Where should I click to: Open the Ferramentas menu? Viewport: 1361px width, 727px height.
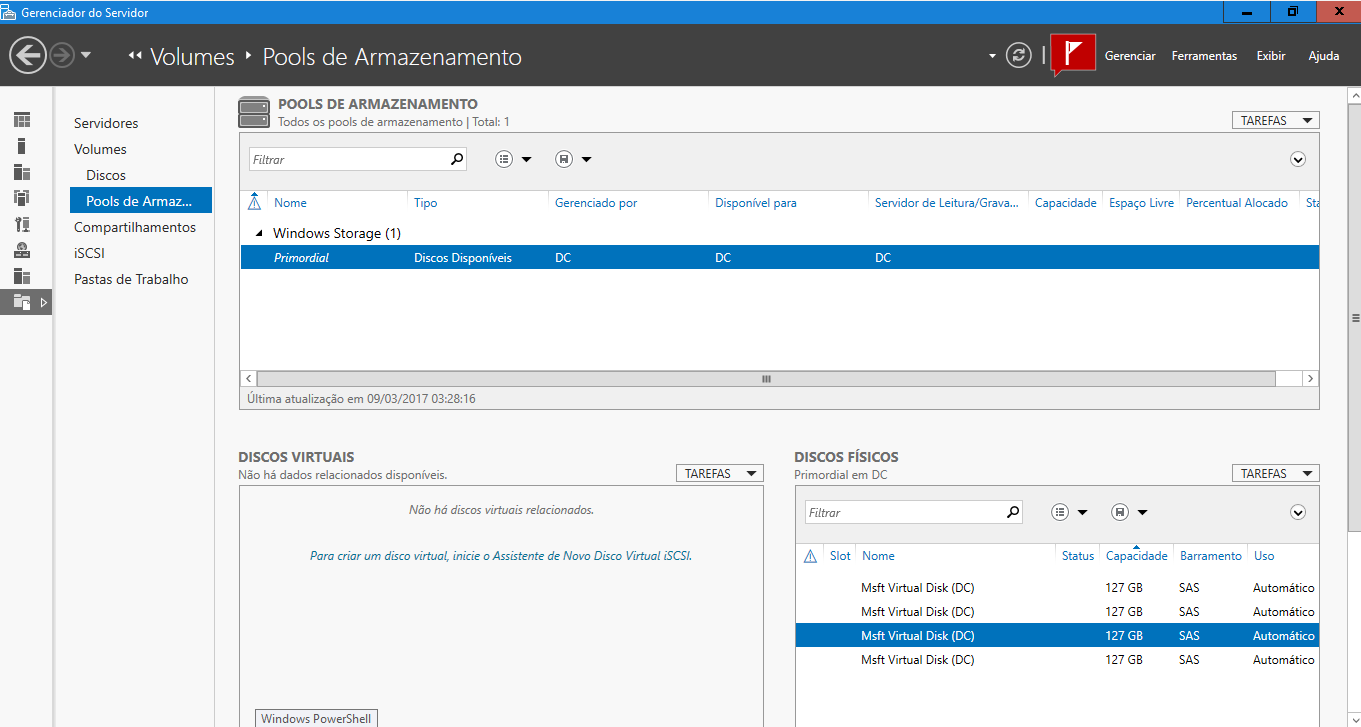pyautogui.click(x=1204, y=56)
